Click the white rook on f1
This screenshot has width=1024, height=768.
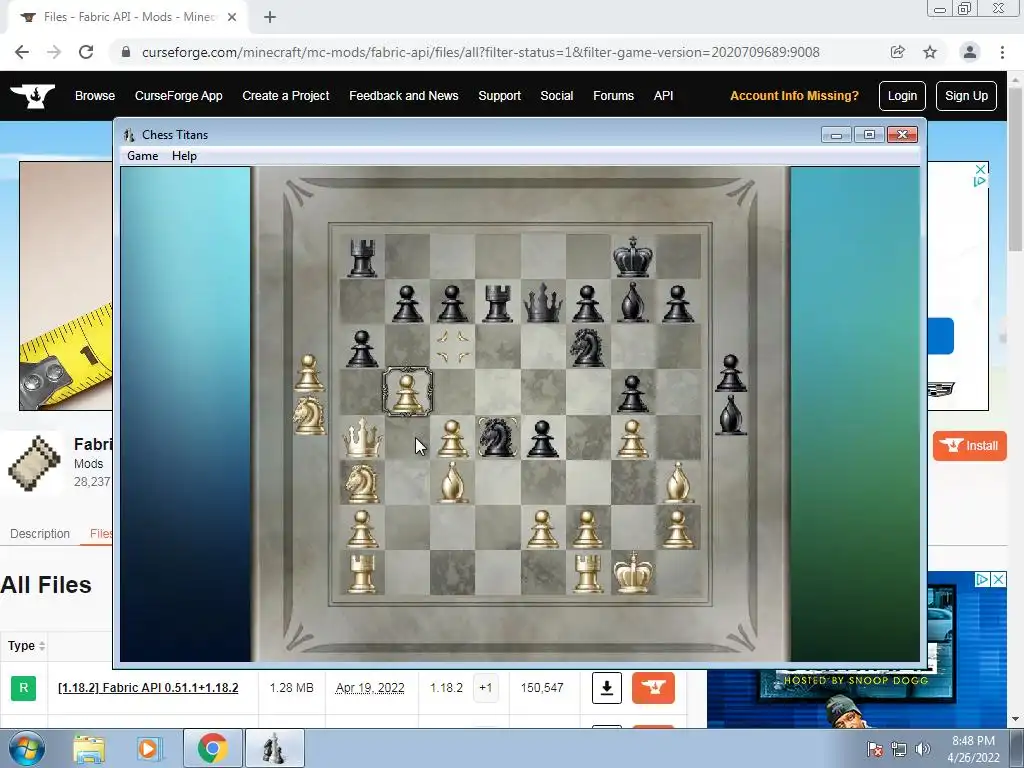tap(588, 573)
